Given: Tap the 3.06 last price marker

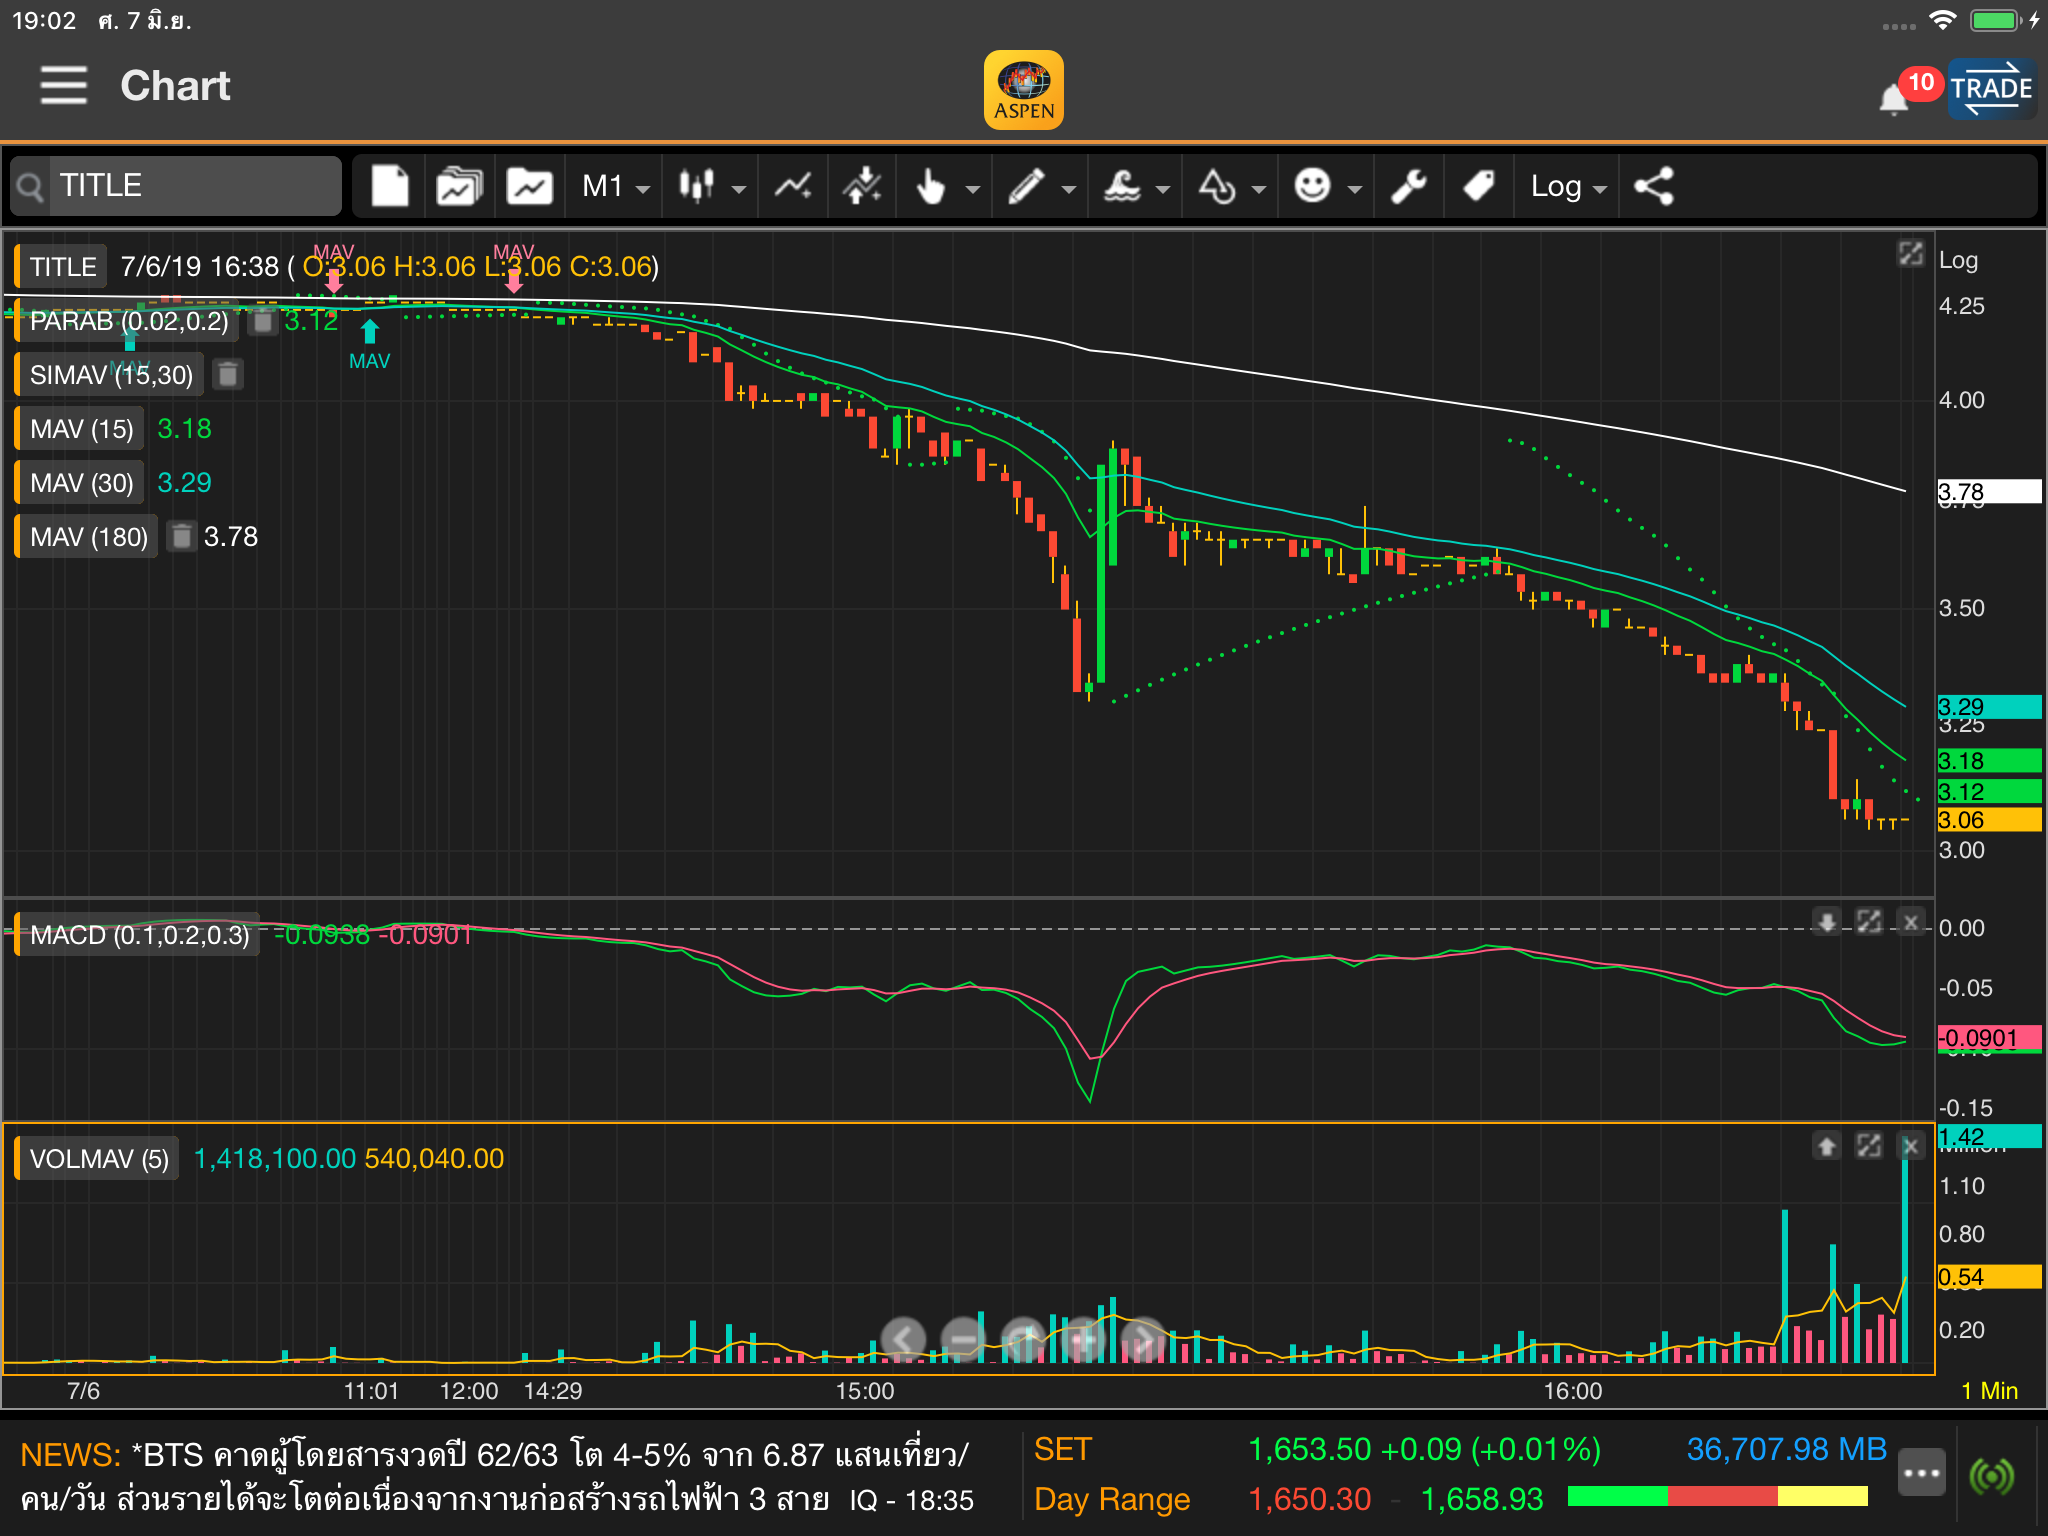Looking at the screenshot, I should 1989,820.
